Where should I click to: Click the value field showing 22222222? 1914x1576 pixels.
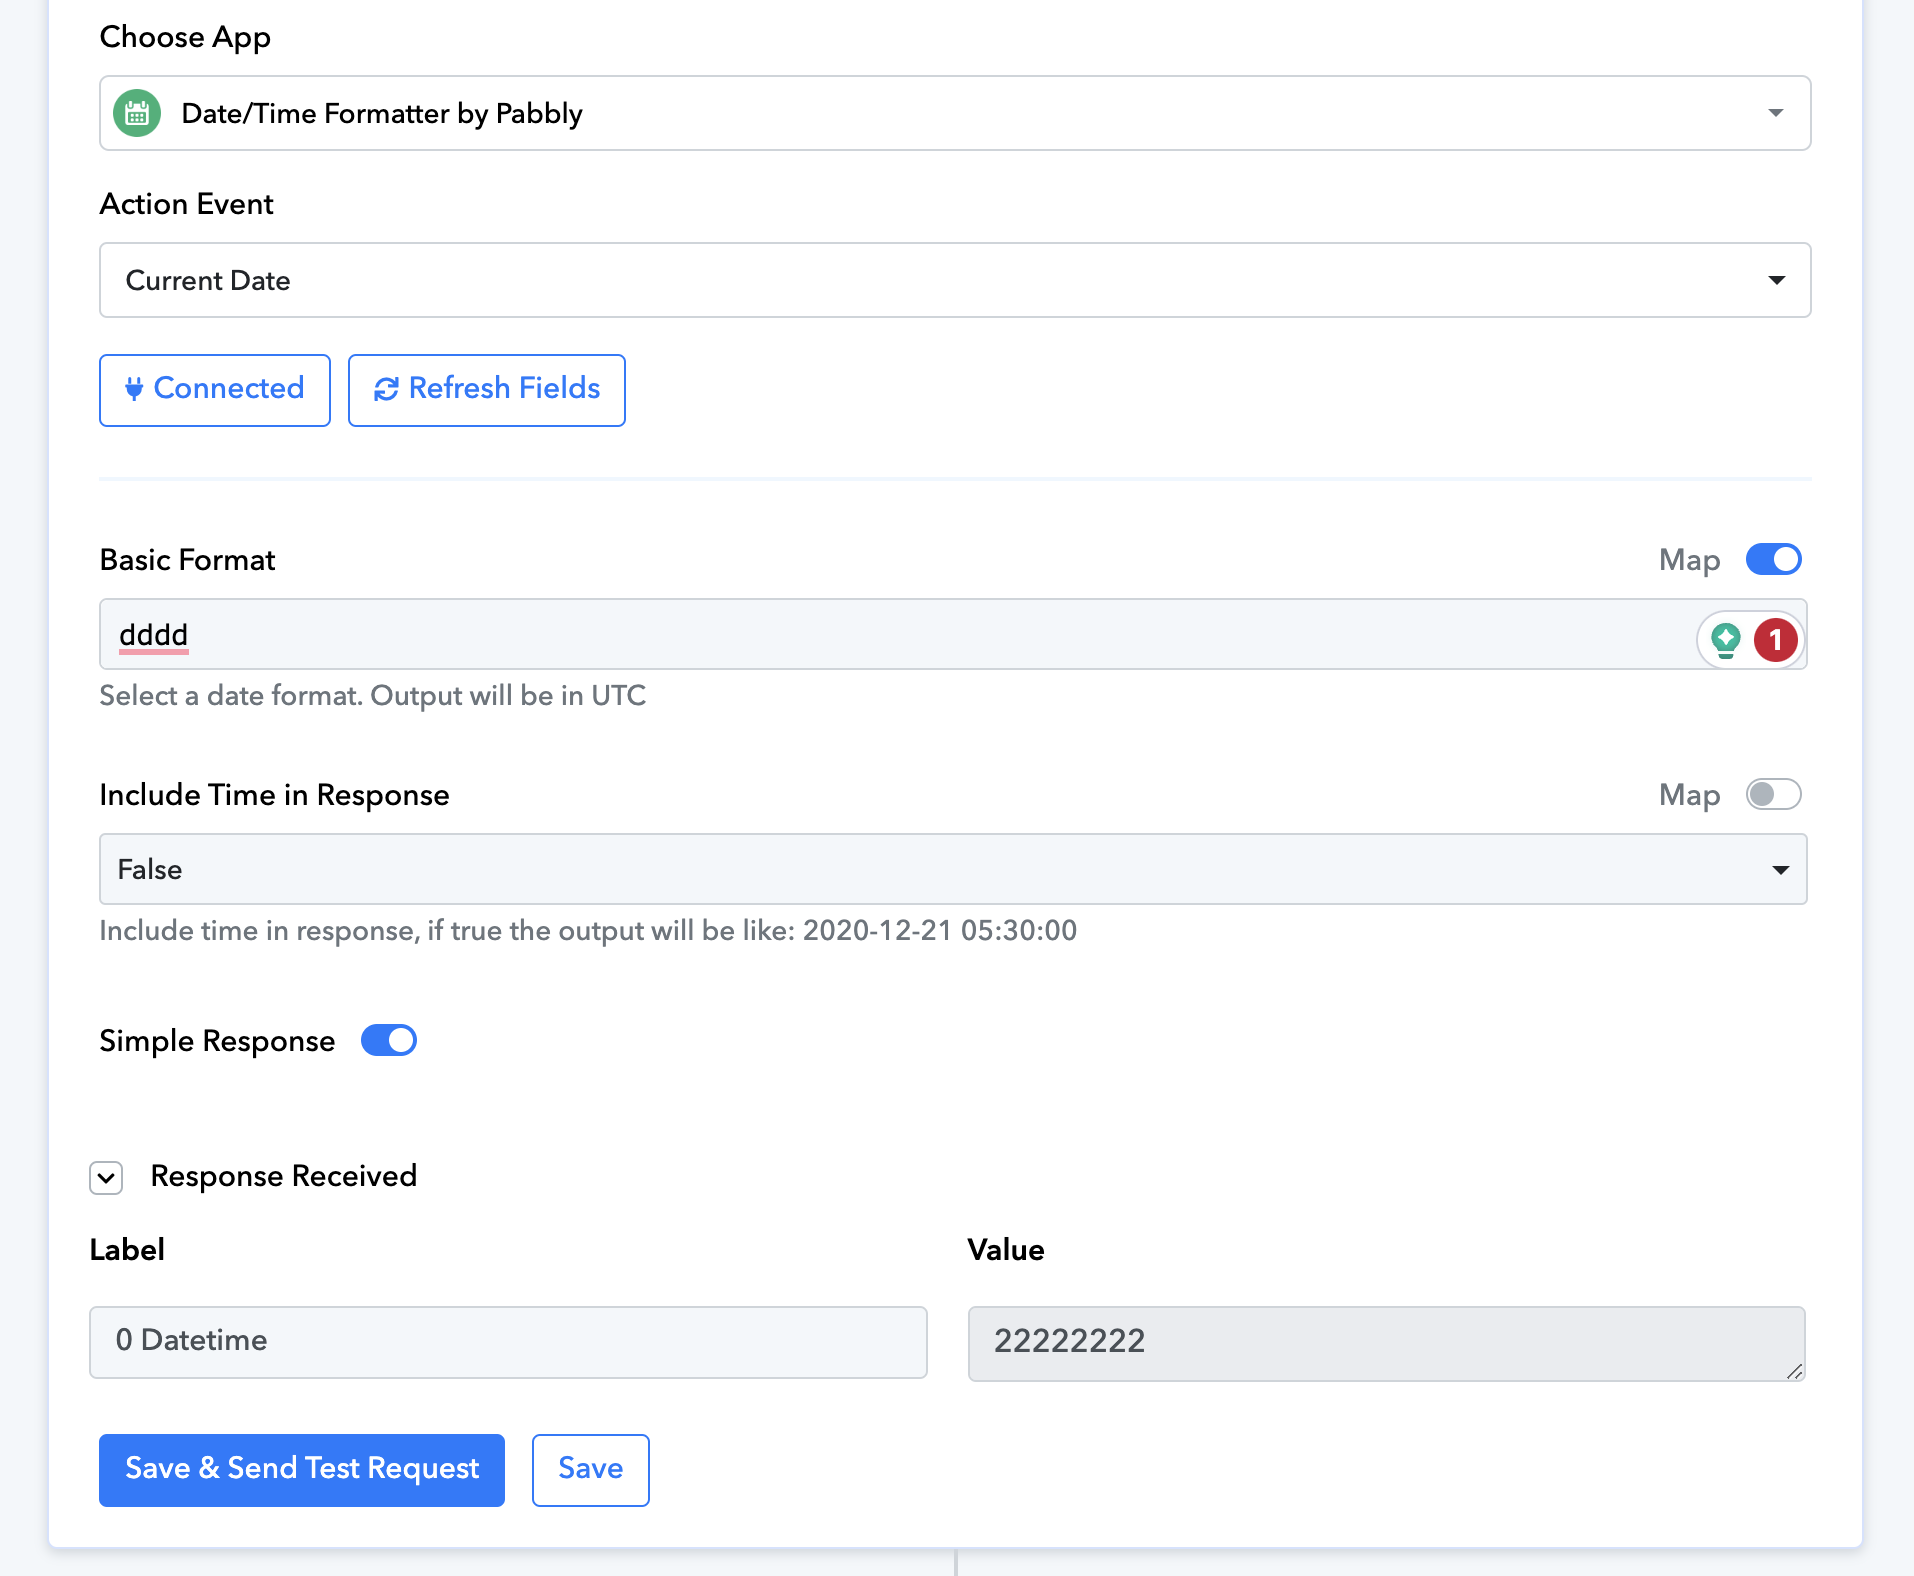point(1386,1343)
